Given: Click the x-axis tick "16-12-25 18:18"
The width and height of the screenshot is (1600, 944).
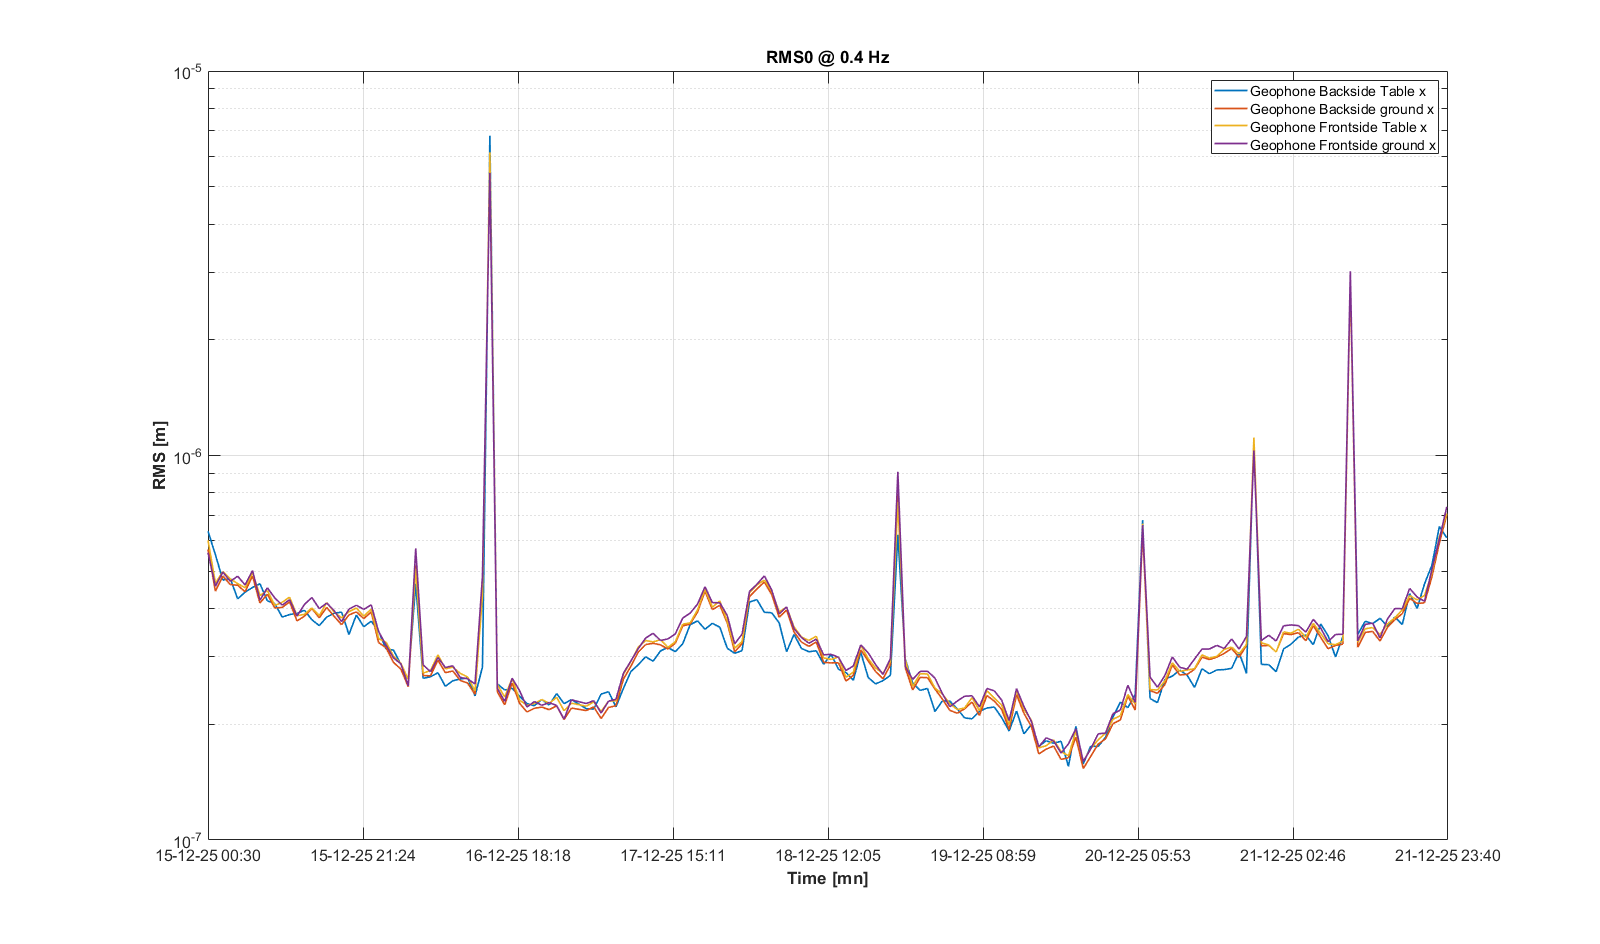Looking at the screenshot, I should click(518, 856).
